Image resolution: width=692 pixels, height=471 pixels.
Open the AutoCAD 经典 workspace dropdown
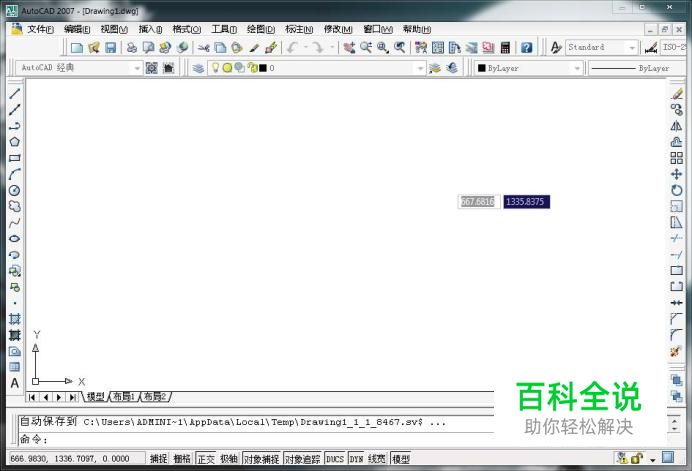137,68
